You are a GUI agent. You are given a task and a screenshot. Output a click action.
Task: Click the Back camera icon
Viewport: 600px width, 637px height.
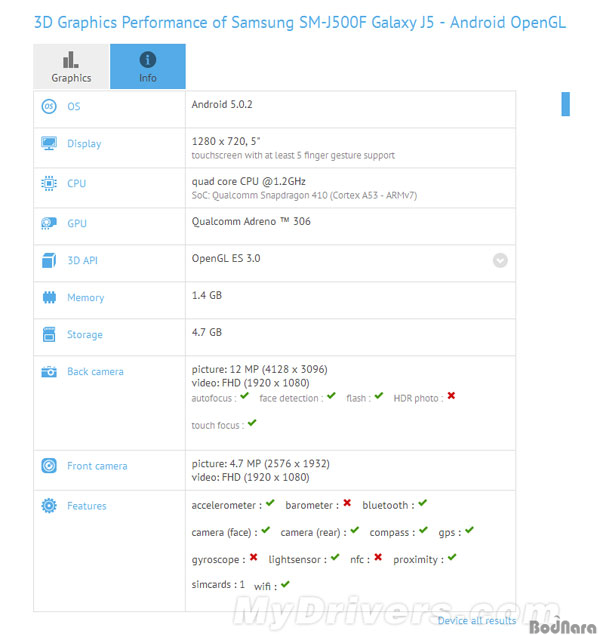(x=49, y=372)
